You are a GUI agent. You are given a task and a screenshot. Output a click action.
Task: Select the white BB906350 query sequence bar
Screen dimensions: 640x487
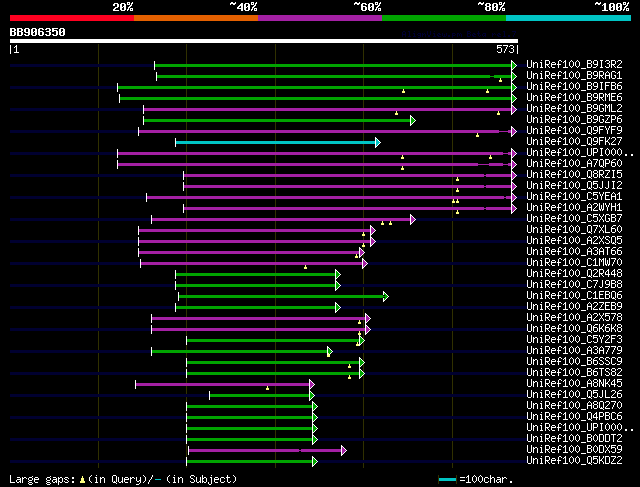pos(264,41)
